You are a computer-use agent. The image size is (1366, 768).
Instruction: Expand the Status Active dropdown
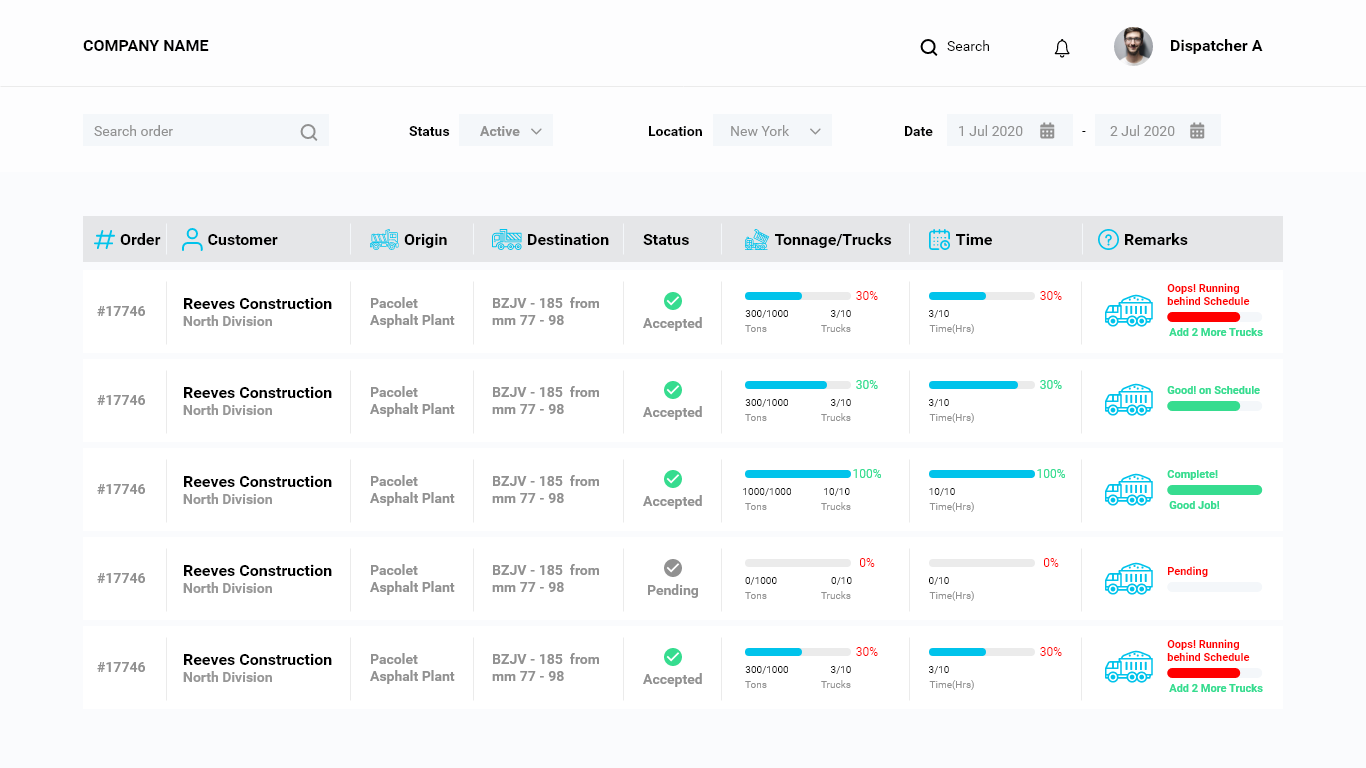coord(506,131)
